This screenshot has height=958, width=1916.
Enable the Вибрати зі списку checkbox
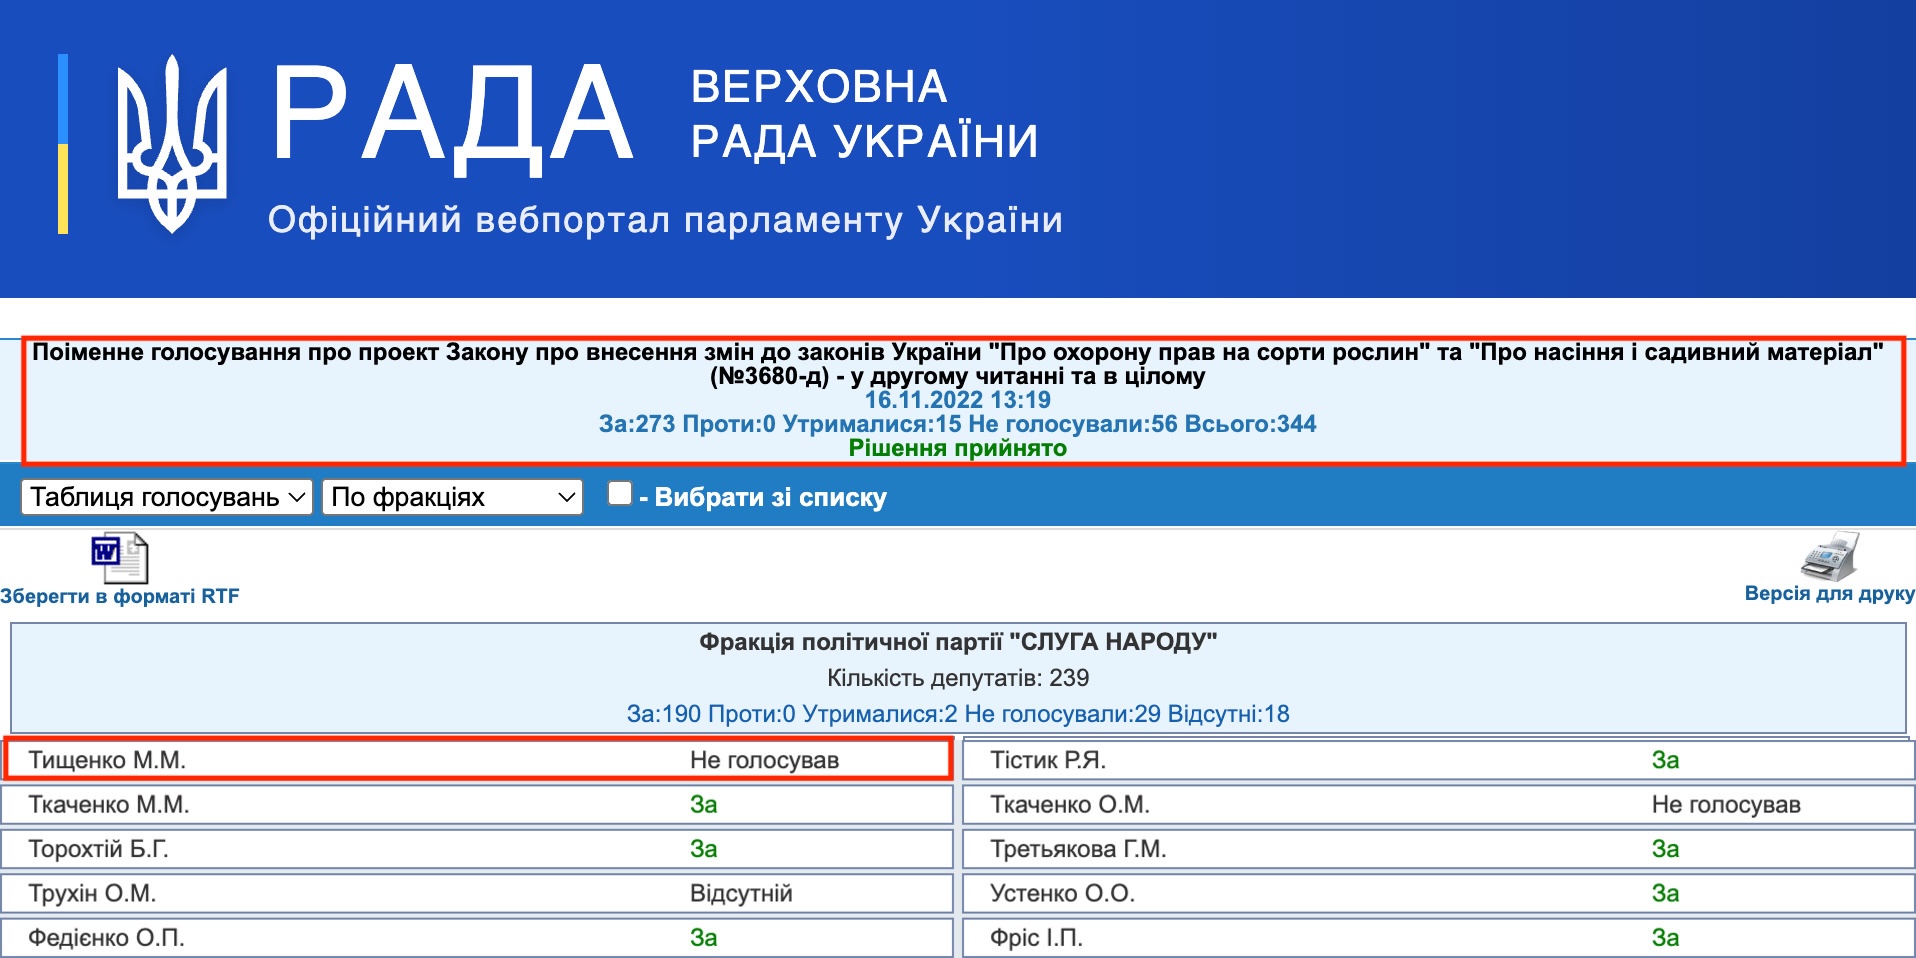click(620, 493)
